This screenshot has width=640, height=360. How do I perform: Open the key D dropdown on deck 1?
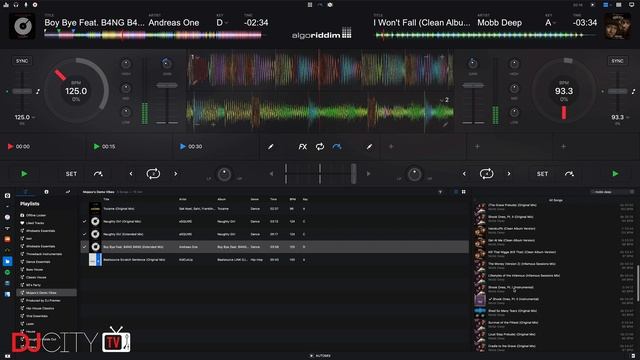(222, 23)
